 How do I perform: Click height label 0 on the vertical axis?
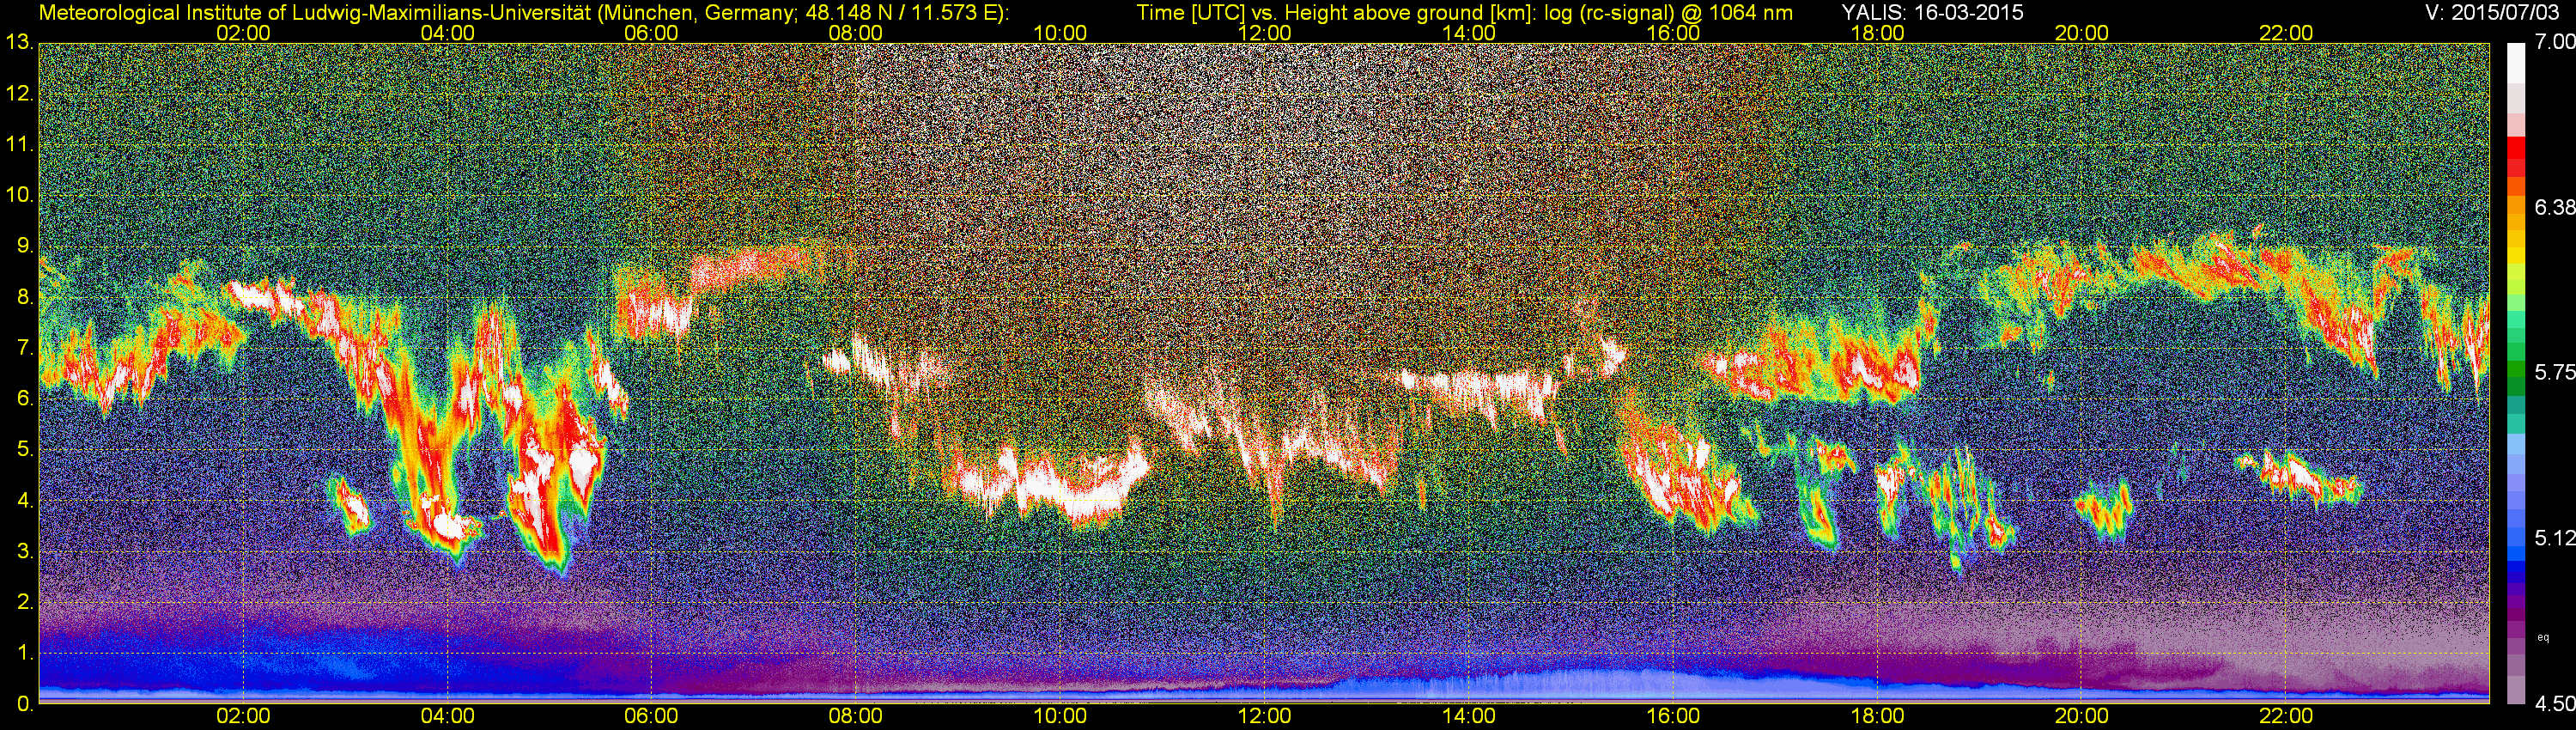pyautogui.click(x=24, y=704)
